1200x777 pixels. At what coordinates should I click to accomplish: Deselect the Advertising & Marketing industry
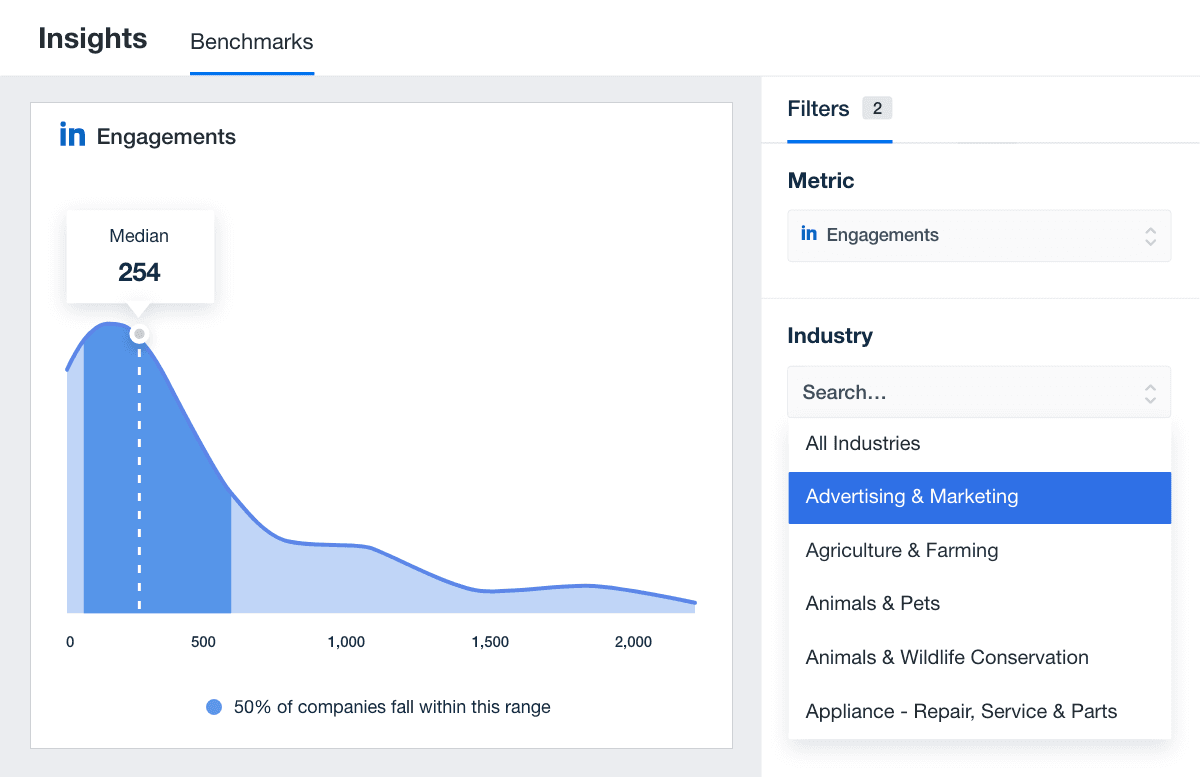point(911,497)
